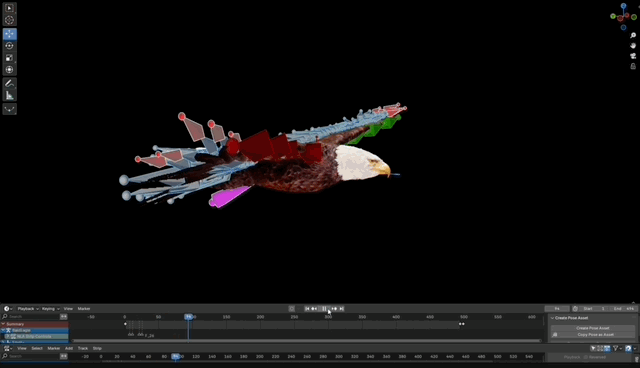Pause the animation playback
Image resolution: width=640 pixels, height=368 pixels.
click(x=324, y=309)
